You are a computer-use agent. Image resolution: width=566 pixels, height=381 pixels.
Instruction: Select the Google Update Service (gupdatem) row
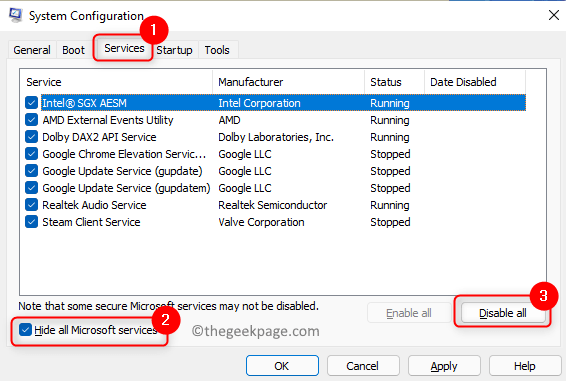tap(276, 188)
